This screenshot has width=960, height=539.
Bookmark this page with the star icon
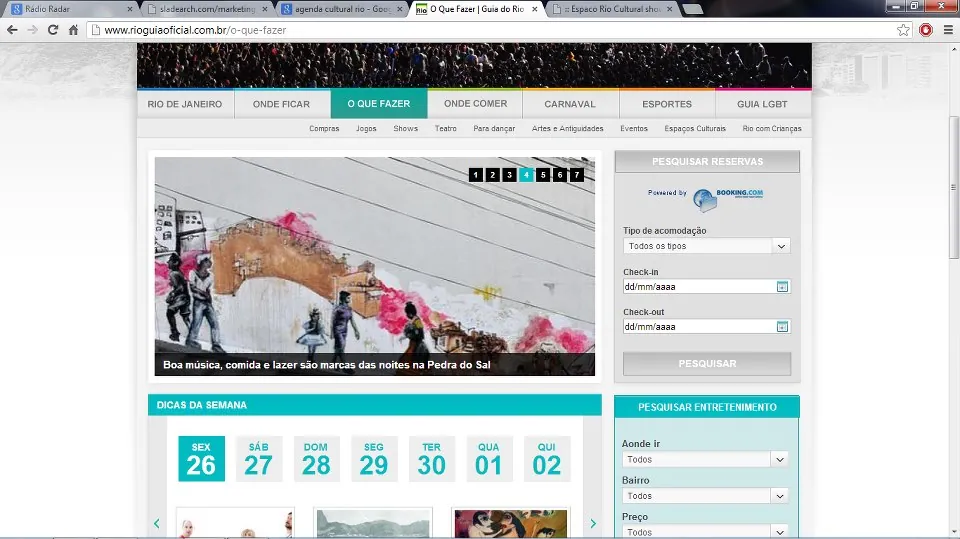pos(903,30)
